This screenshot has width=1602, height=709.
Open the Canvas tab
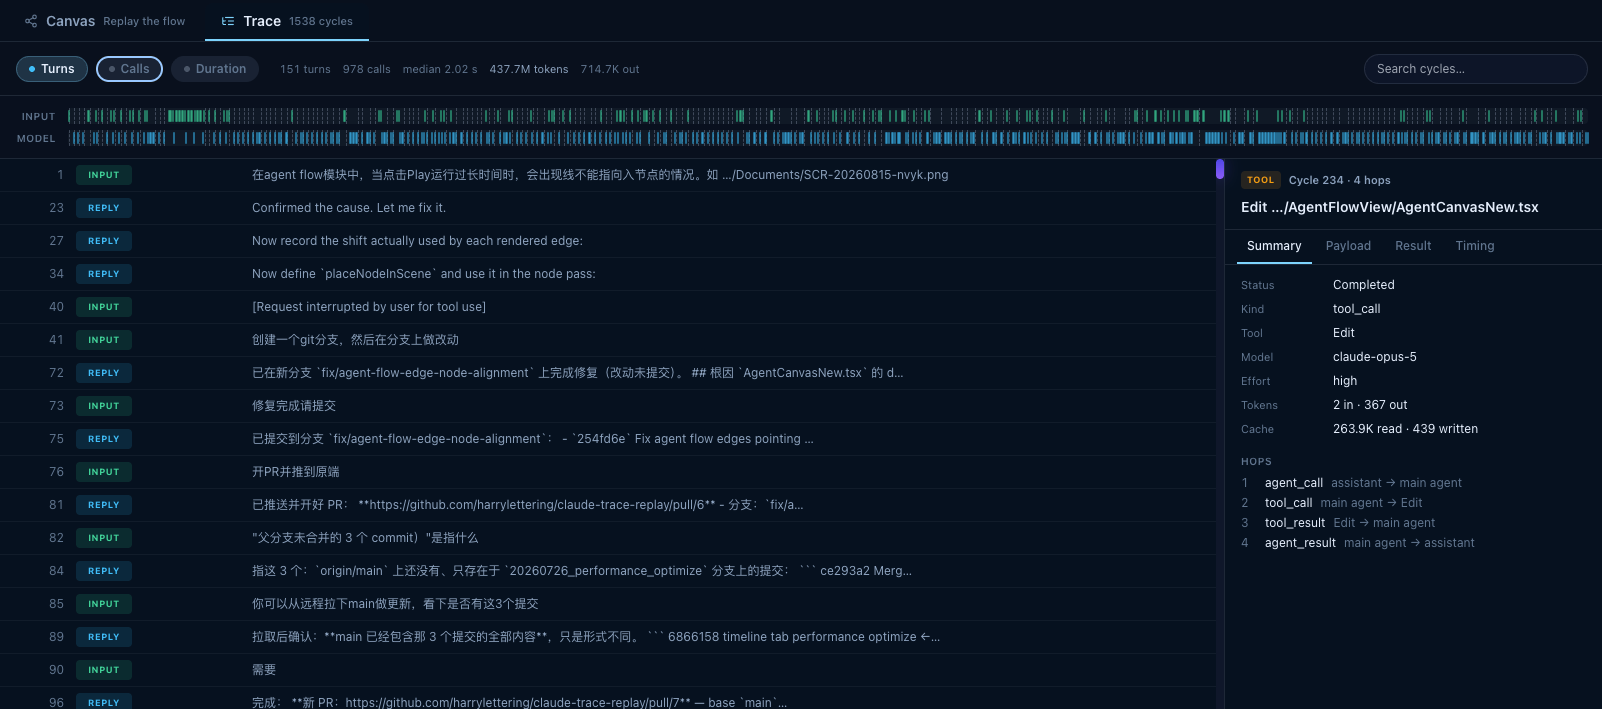point(105,21)
